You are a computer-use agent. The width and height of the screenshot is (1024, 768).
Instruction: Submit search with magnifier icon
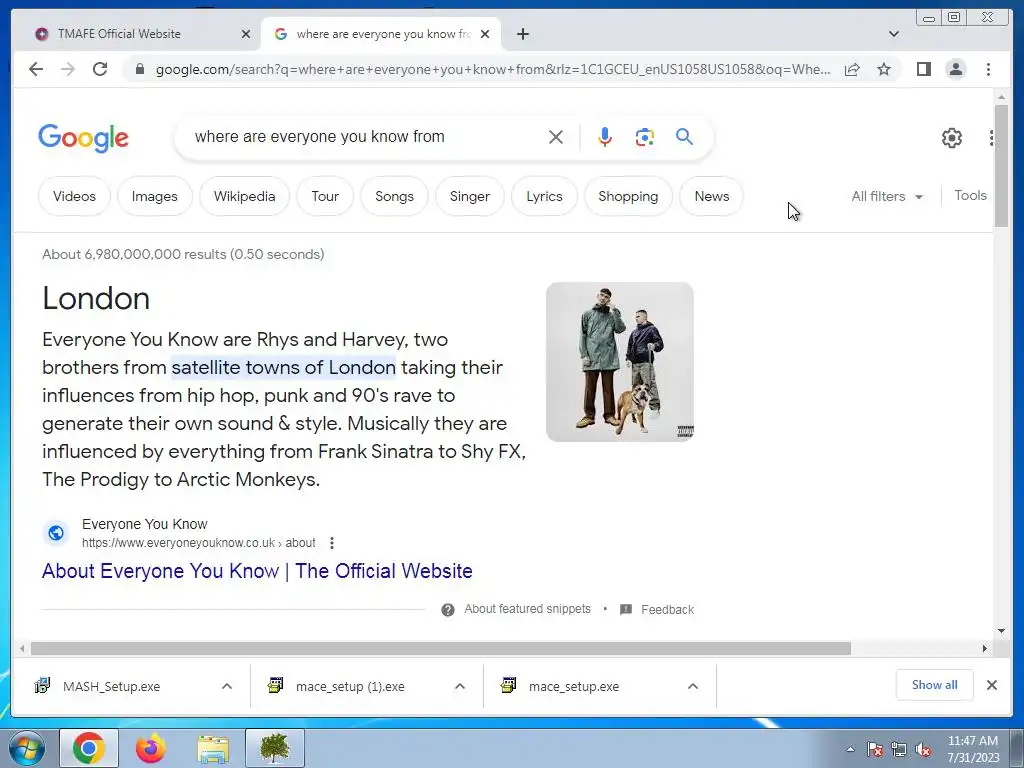(x=684, y=136)
